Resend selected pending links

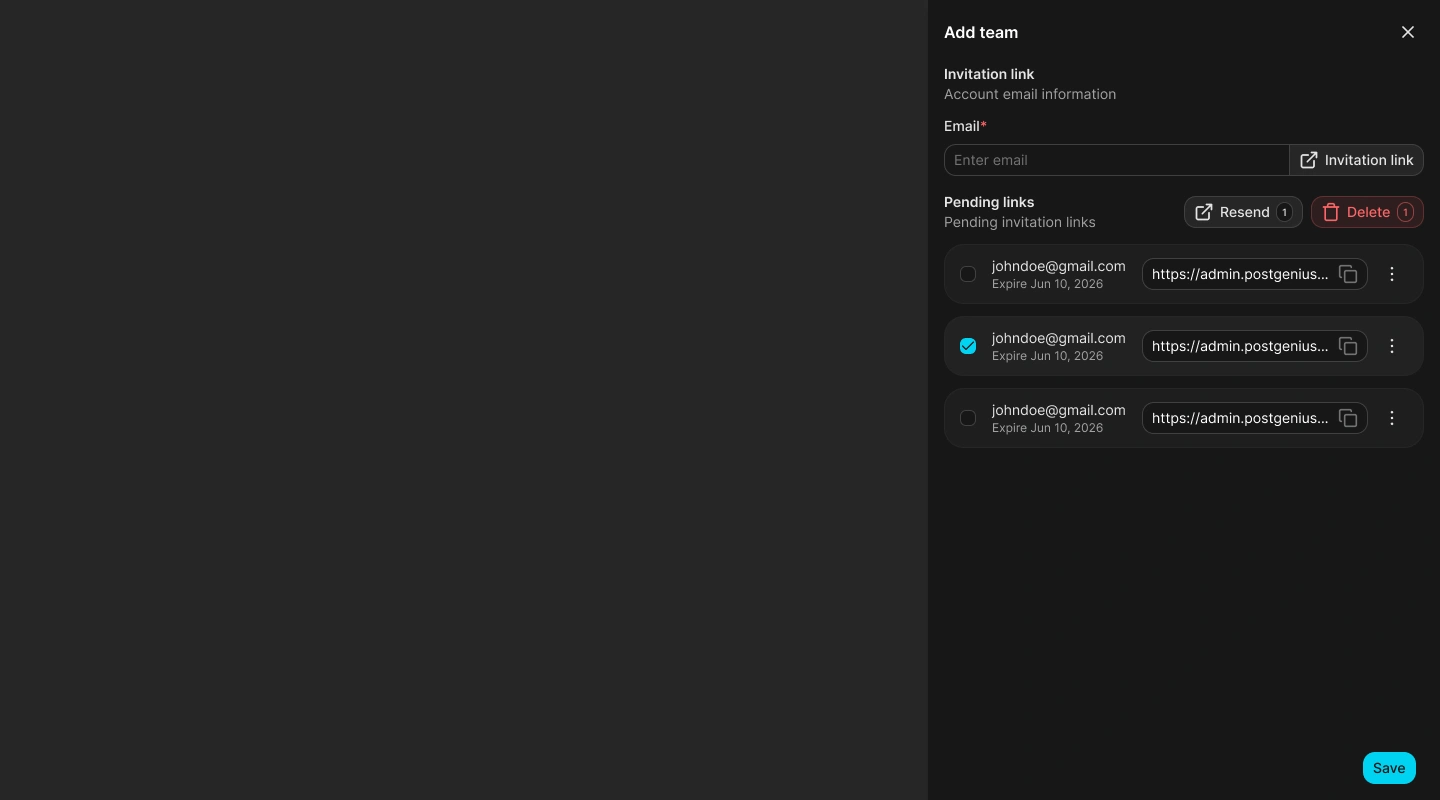pos(1243,212)
